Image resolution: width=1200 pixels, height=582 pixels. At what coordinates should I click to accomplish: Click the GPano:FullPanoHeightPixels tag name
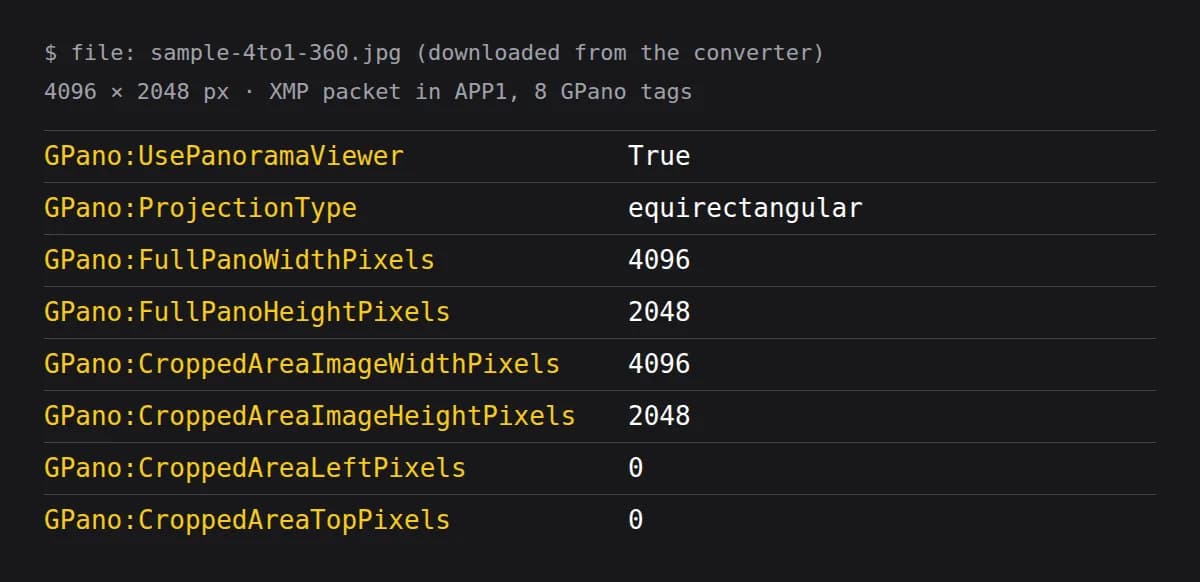[247, 312]
